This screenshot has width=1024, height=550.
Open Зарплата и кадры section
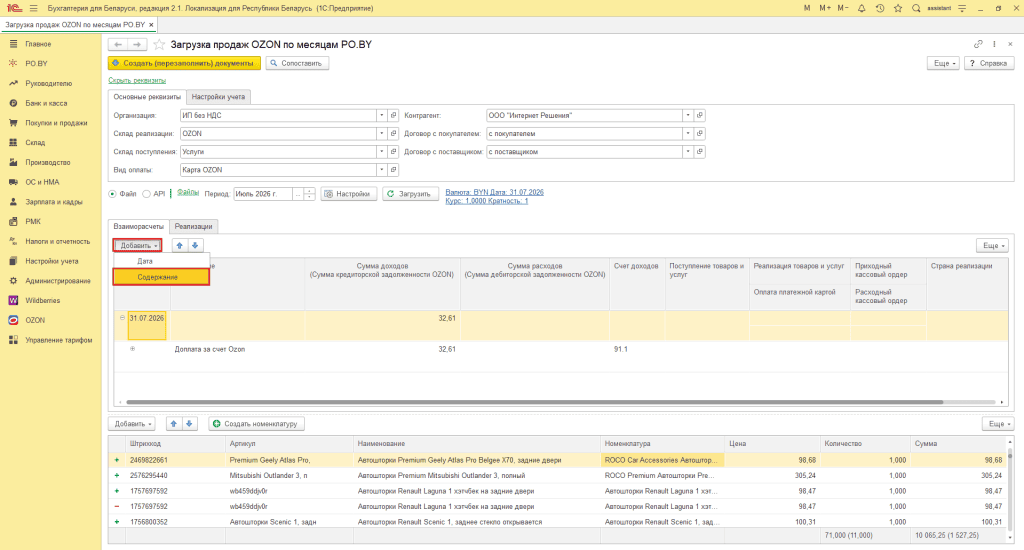(x=54, y=202)
